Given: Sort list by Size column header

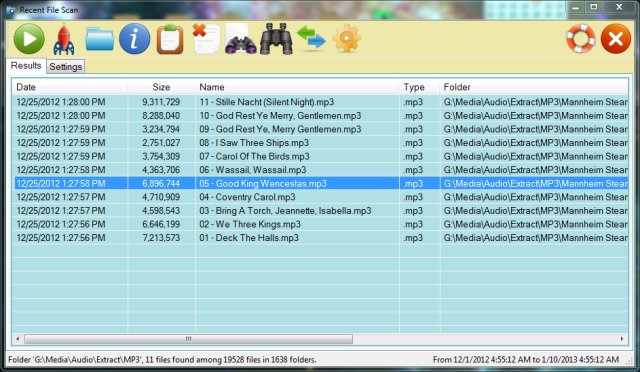Looking at the screenshot, I should [161, 87].
